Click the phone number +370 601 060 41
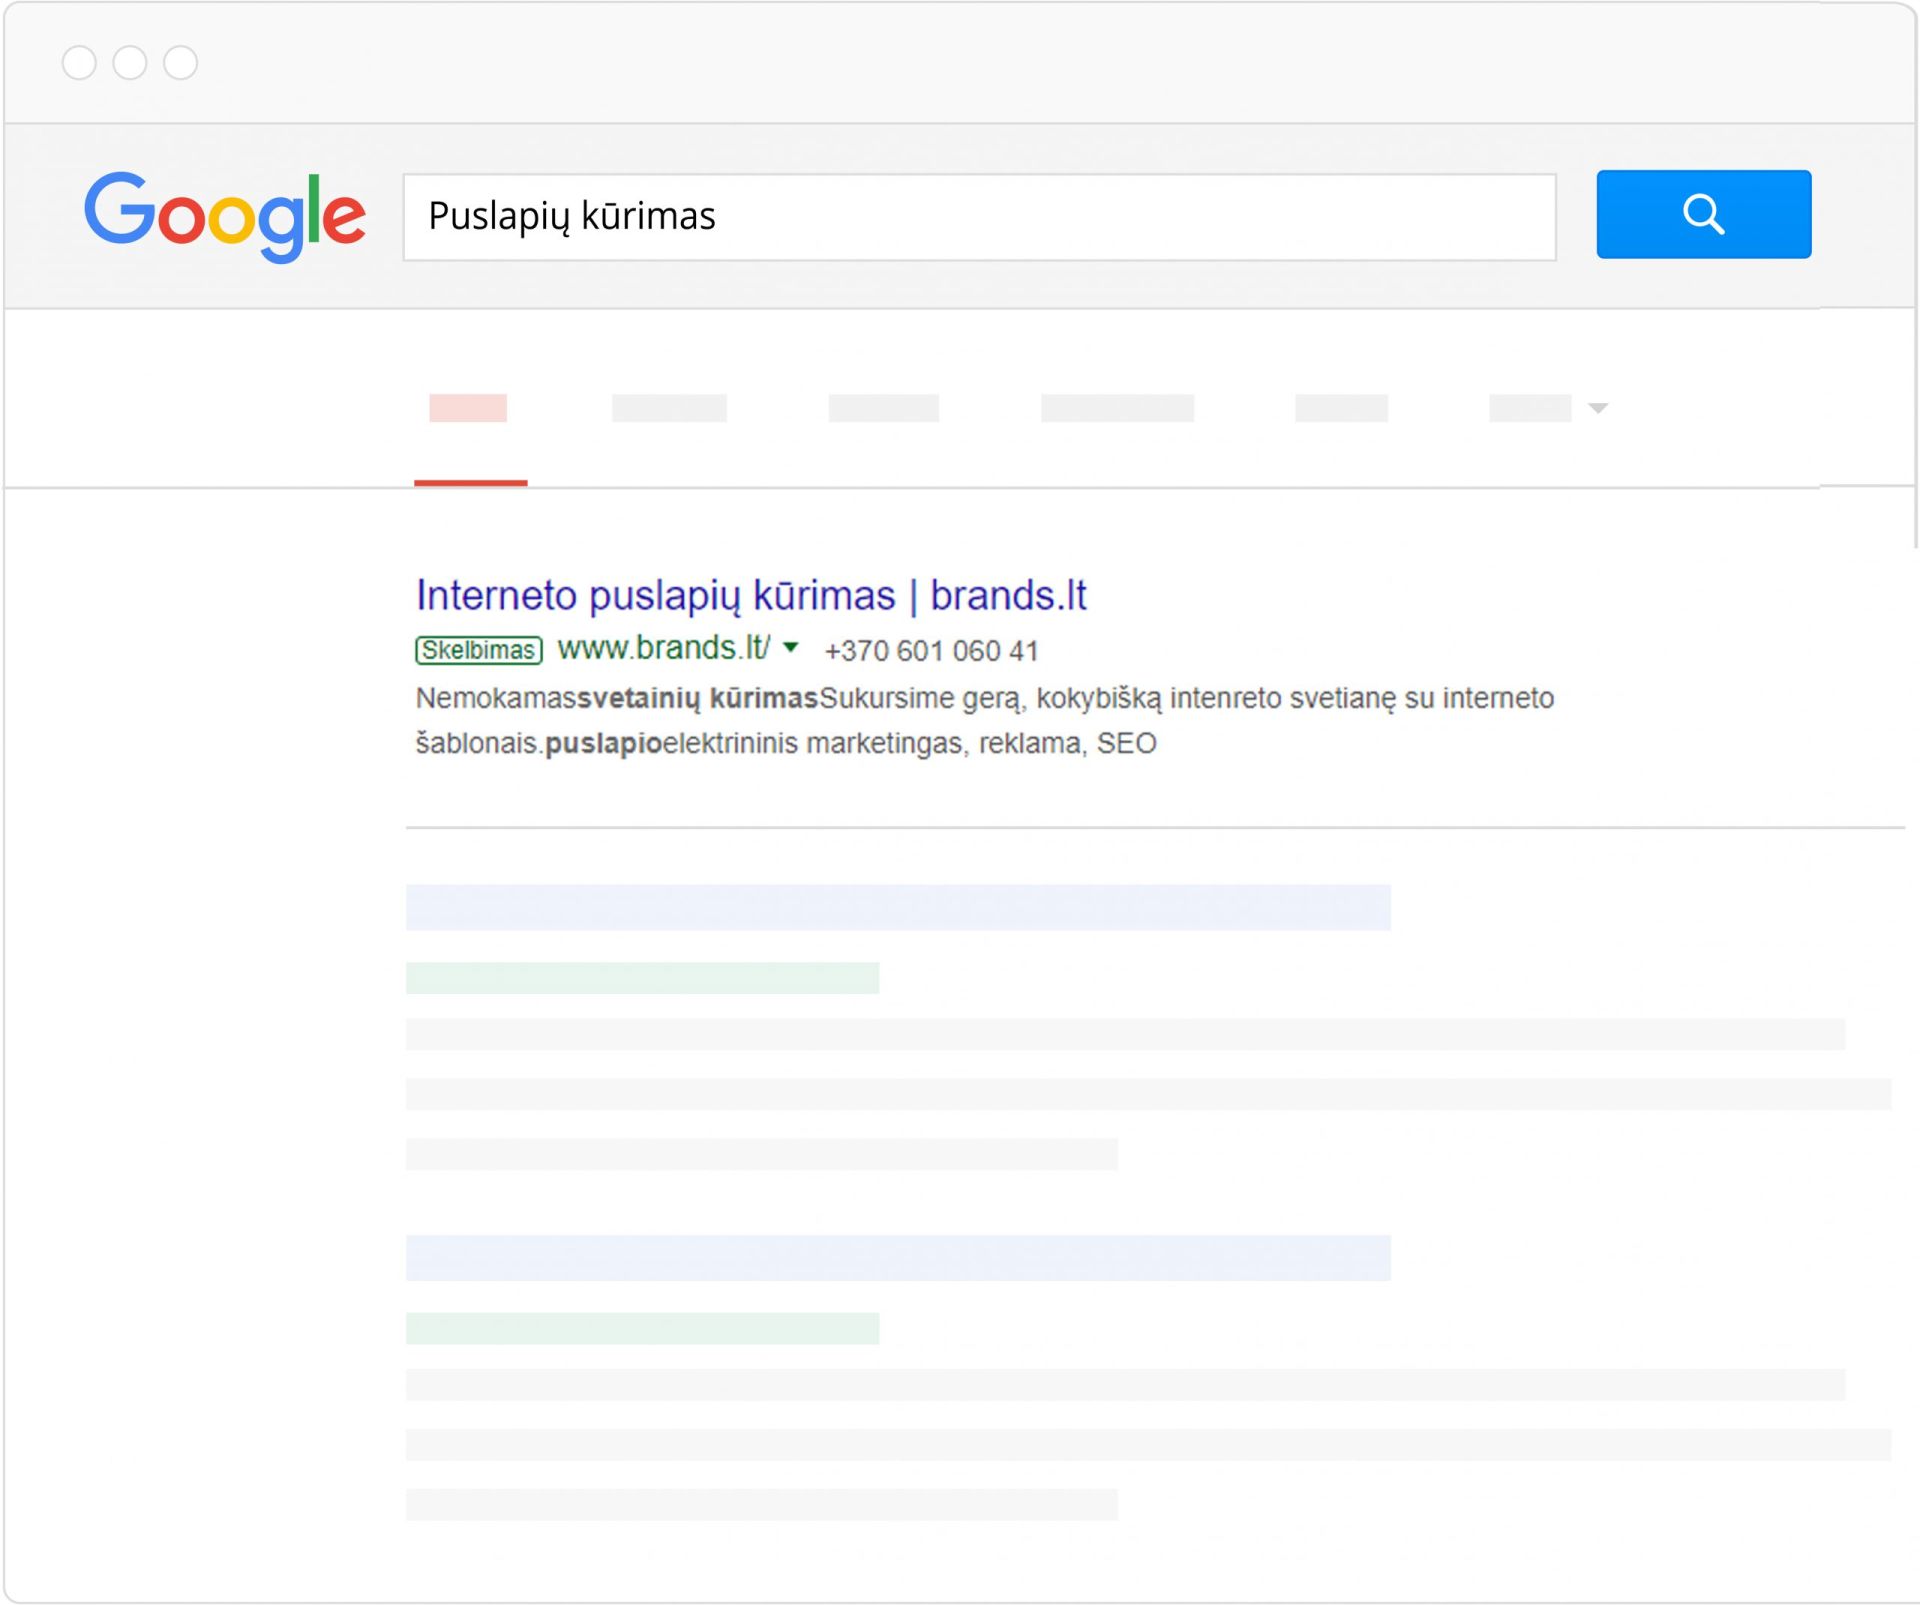 point(931,651)
